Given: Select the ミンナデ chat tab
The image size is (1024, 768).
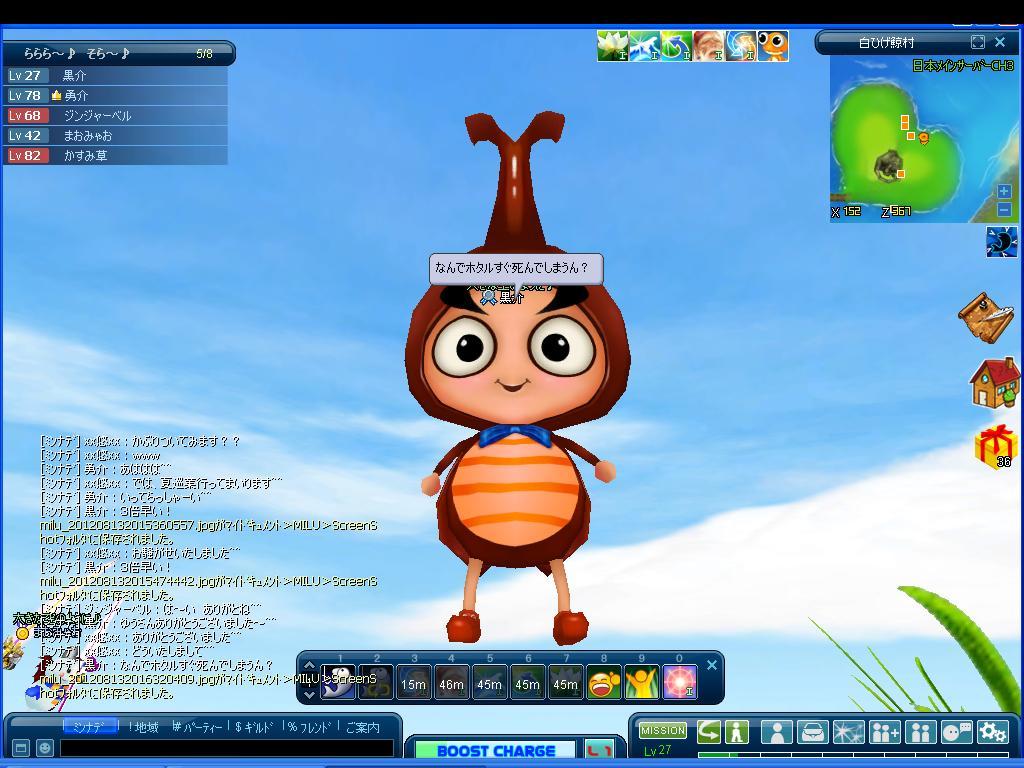Looking at the screenshot, I should (90, 727).
